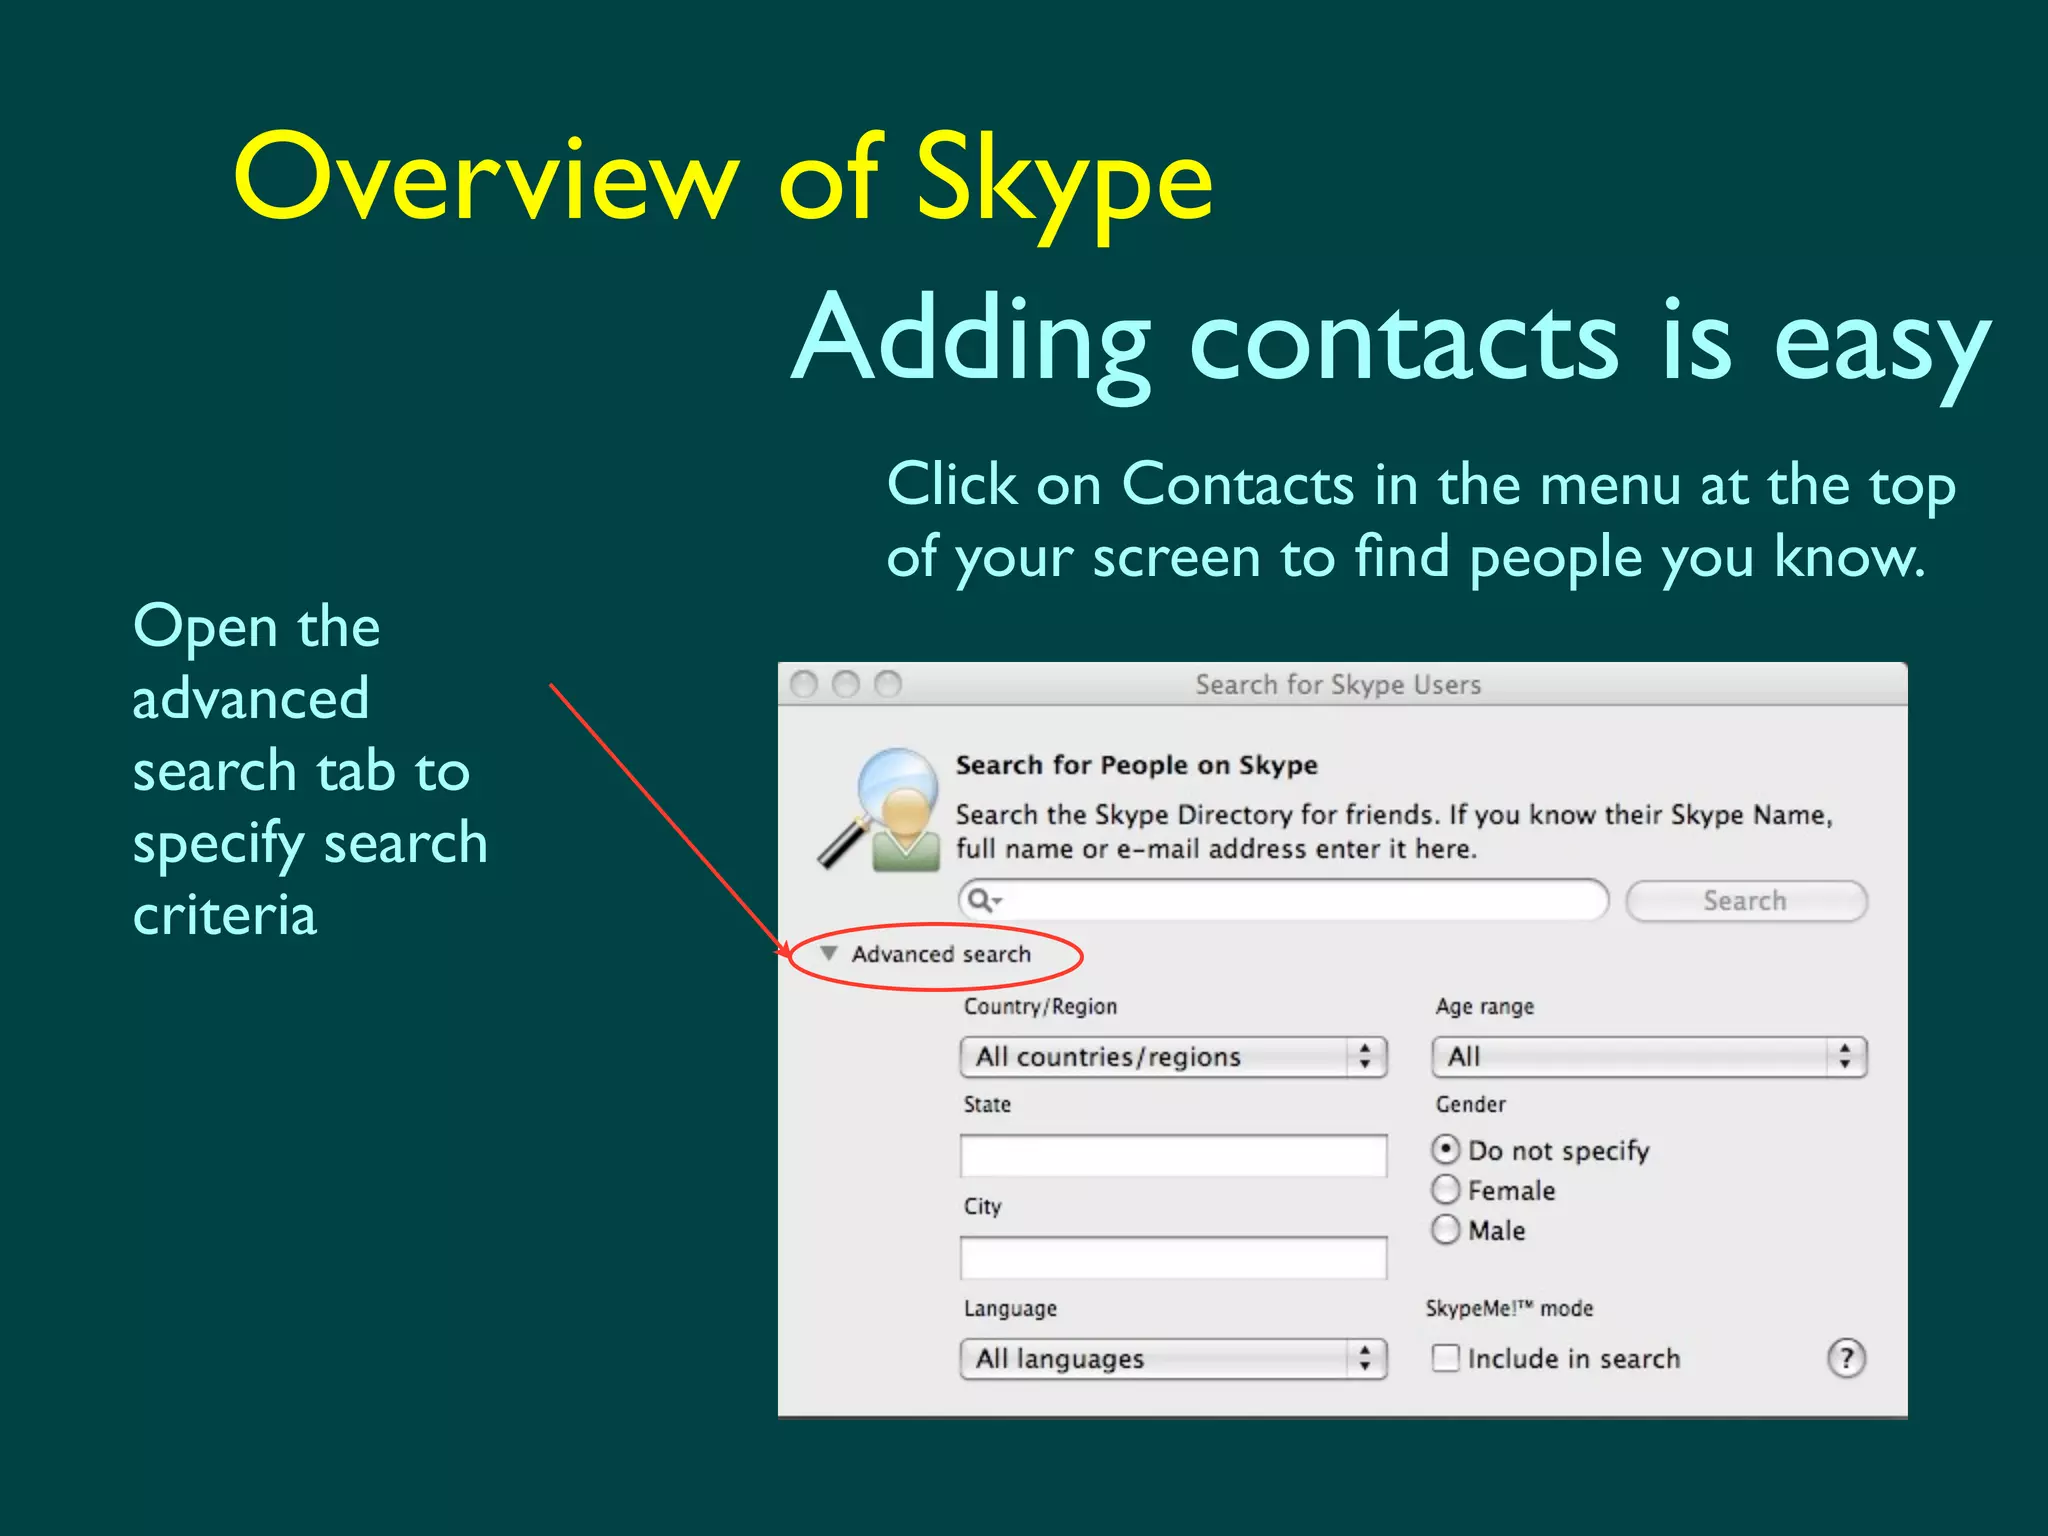2048x1536 pixels.
Task: Click the Language label
Action: click(1010, 1309)
